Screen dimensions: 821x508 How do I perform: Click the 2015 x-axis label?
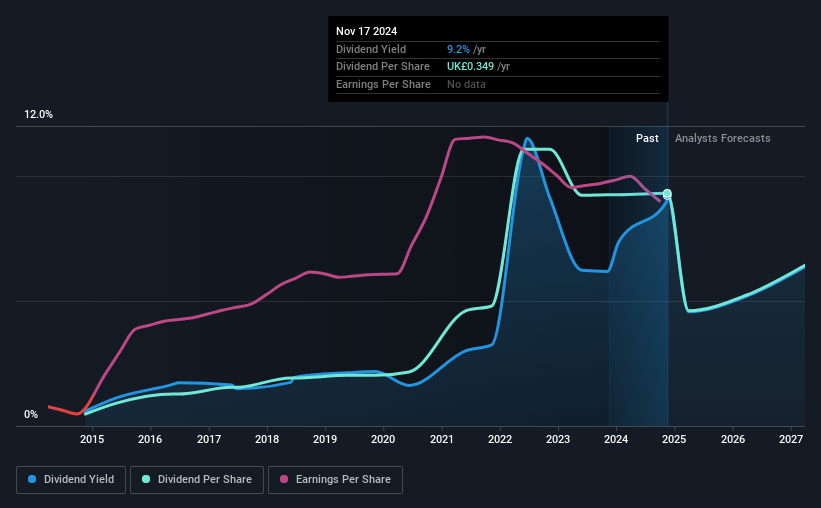click(92, 439)
